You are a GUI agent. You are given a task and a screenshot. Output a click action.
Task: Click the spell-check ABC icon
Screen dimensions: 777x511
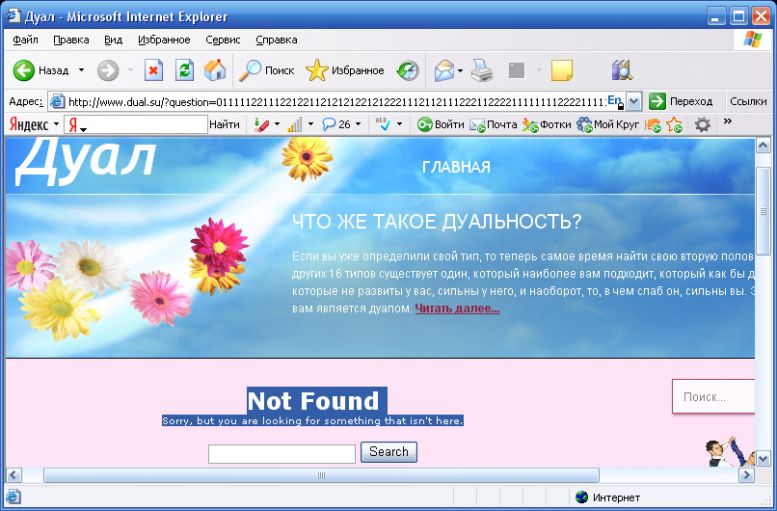(x=383, y=124)
